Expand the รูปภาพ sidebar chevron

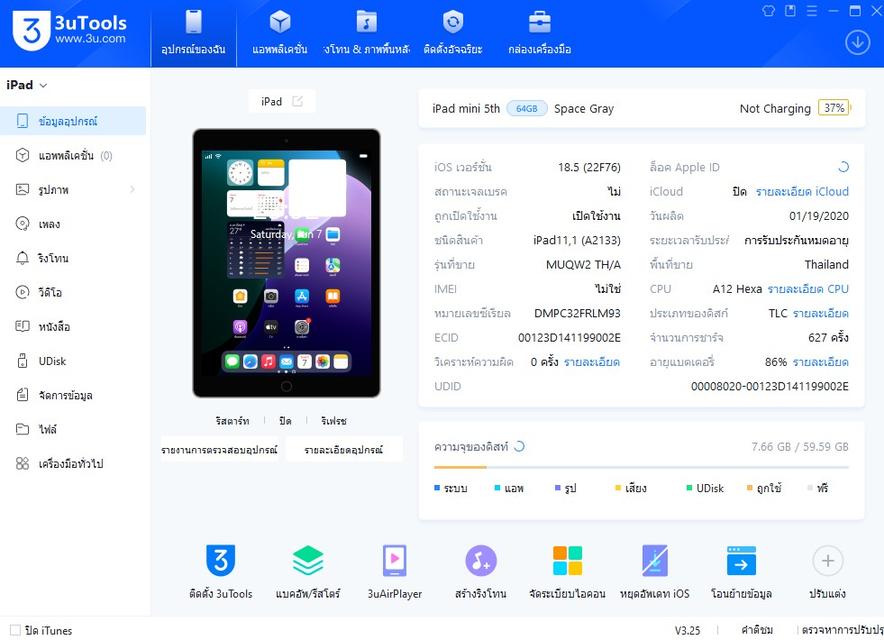point(132,189)
